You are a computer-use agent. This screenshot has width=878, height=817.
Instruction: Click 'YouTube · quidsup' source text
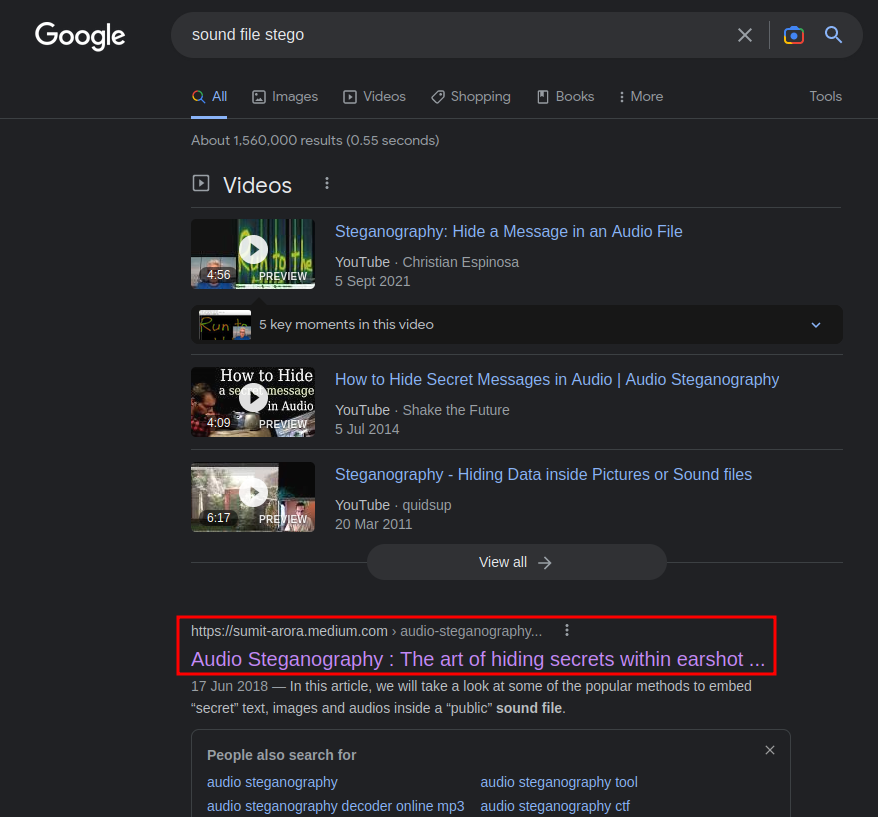(393, 505)
